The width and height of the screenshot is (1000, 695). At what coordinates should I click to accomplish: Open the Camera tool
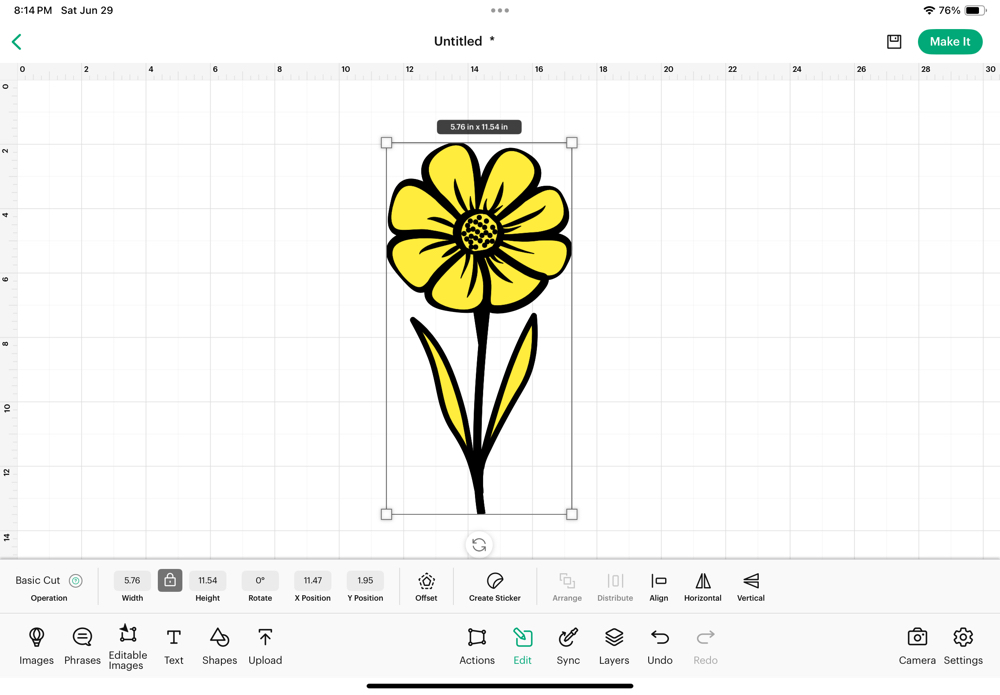(x=917, y=647)
